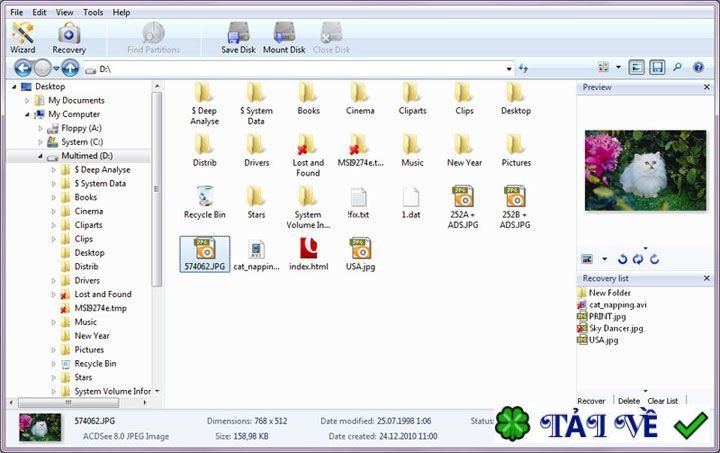
Task: Click the Save Disk icon
Action: (x=238, y=37)
